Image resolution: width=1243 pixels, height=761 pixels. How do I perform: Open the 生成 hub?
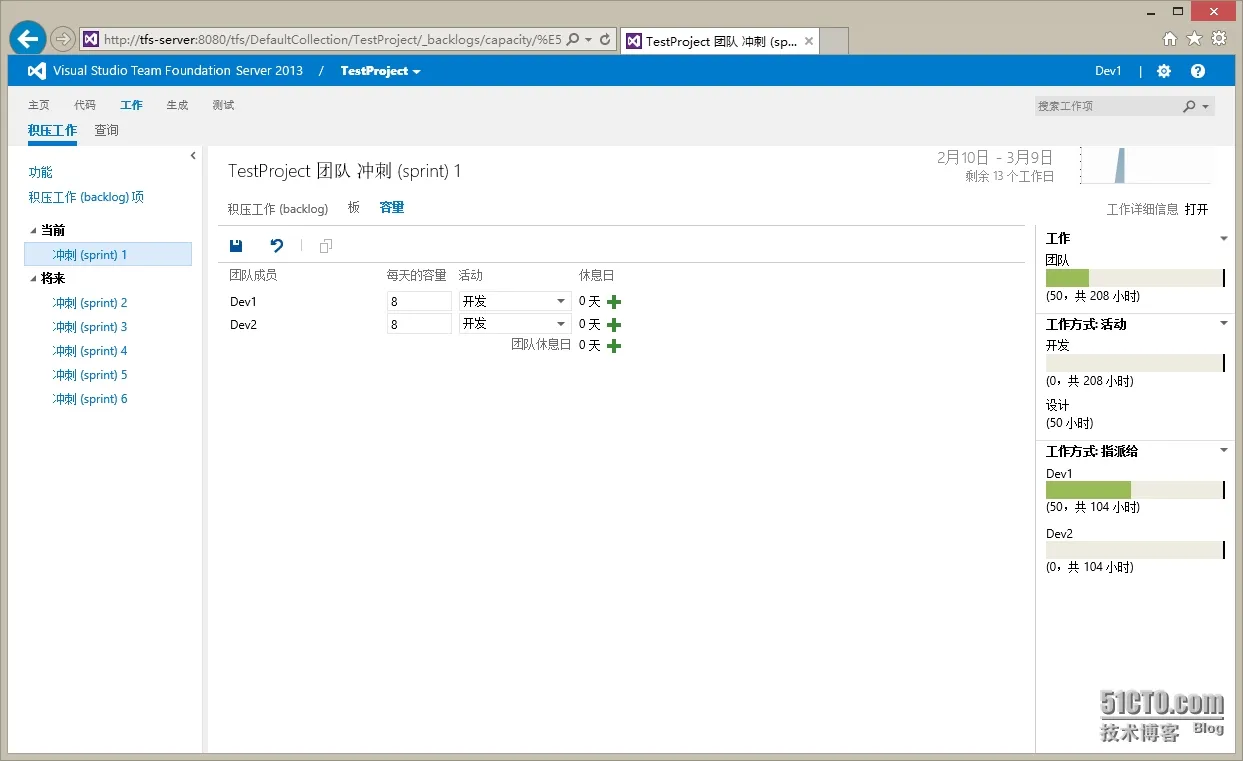[177, 105]
